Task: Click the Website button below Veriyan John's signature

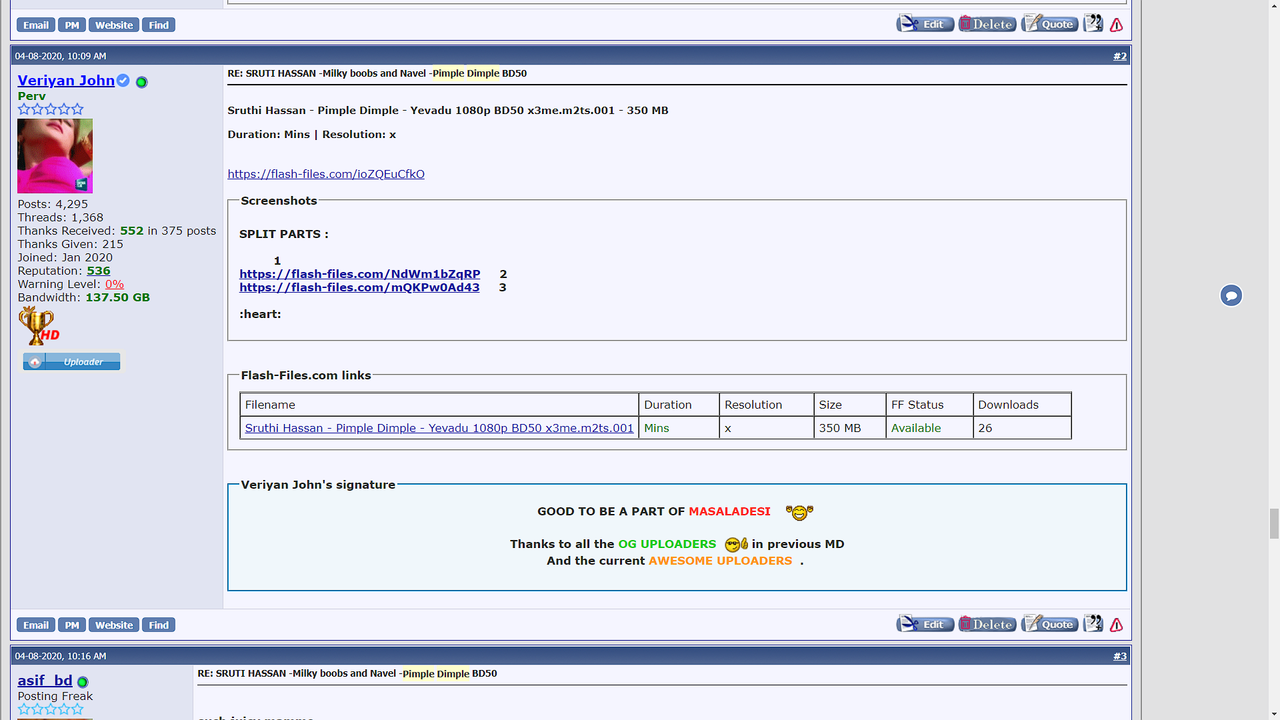Action: 114,625
